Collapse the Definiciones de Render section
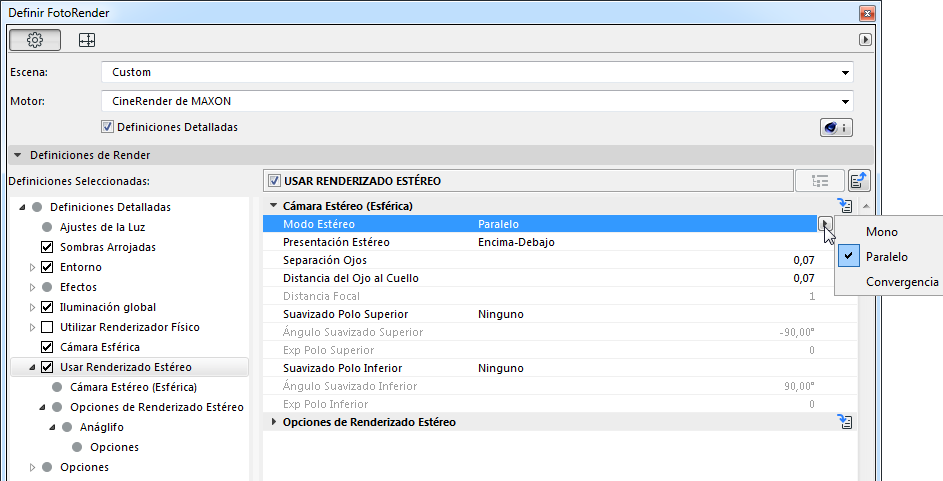 click(17, 155)
